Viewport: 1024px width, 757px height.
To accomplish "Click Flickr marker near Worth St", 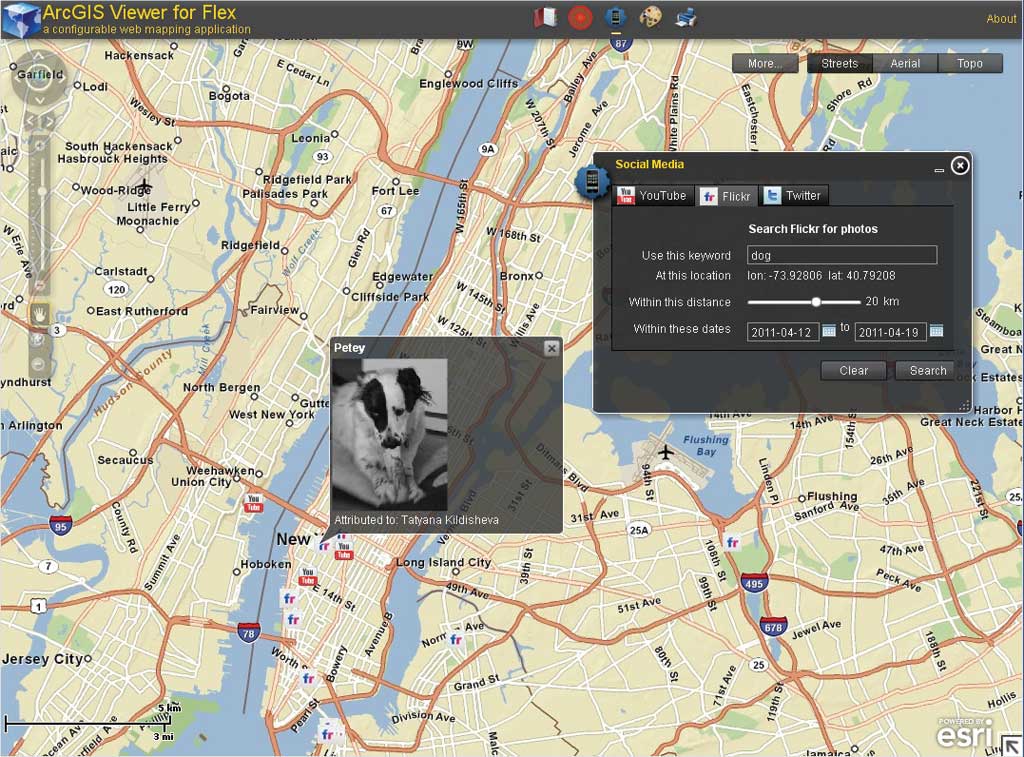I will (x=308, y=679).
